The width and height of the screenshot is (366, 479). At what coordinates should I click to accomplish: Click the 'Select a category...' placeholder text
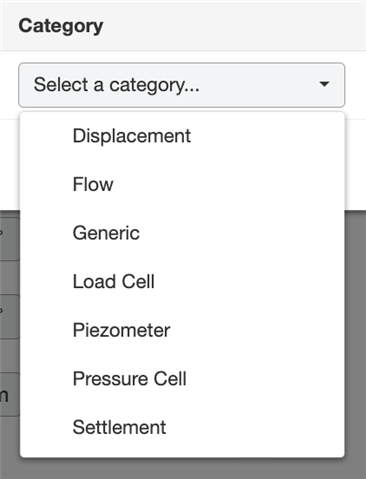click(117, 85)
